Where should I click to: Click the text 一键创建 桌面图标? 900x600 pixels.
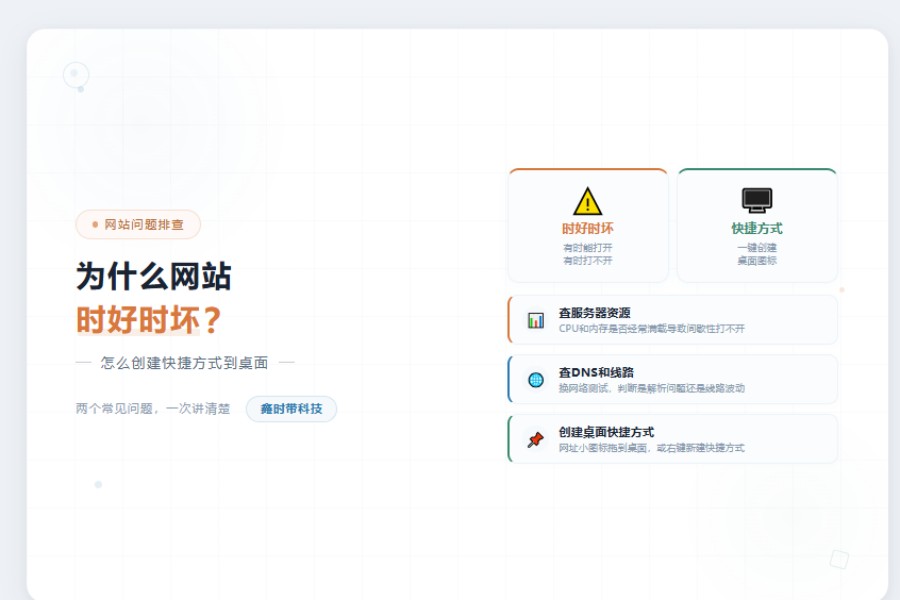(757, 254)
